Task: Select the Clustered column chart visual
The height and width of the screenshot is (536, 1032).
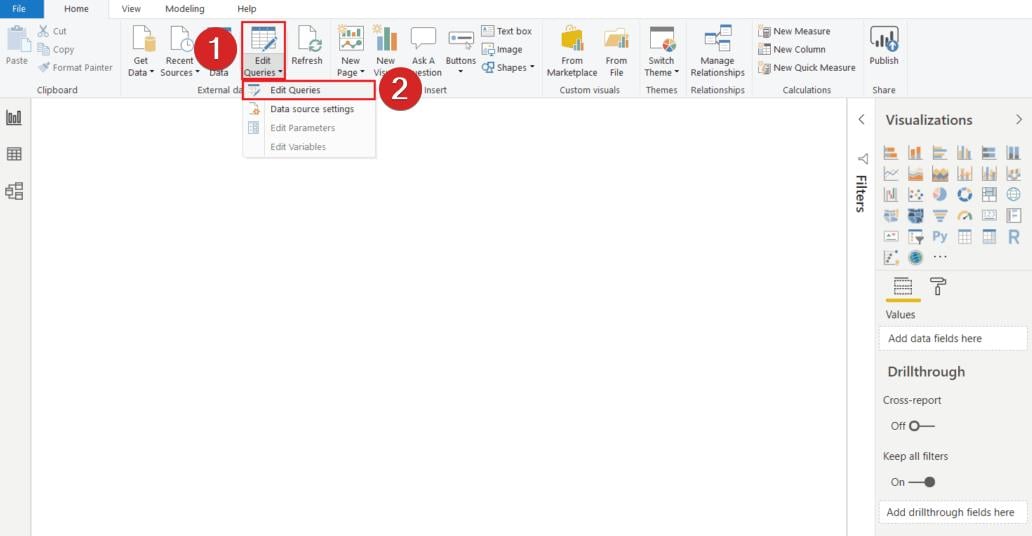Action: 964,153
